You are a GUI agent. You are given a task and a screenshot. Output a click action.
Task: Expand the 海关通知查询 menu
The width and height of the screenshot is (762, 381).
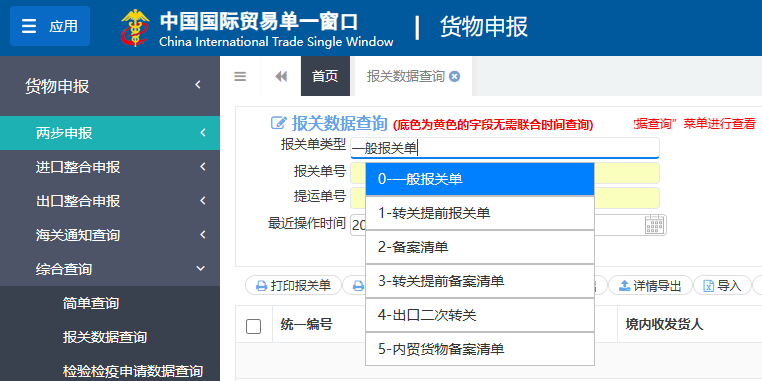110,235
